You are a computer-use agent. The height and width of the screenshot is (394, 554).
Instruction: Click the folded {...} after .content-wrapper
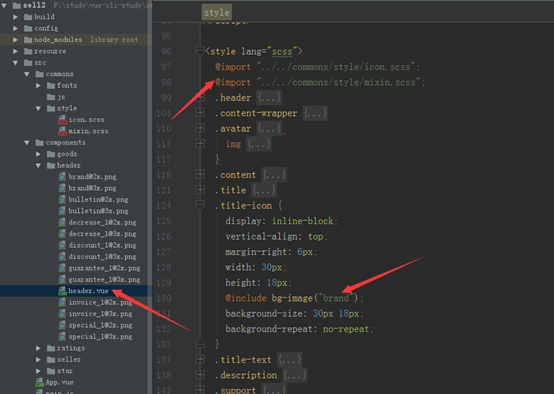tap(315, 113)
